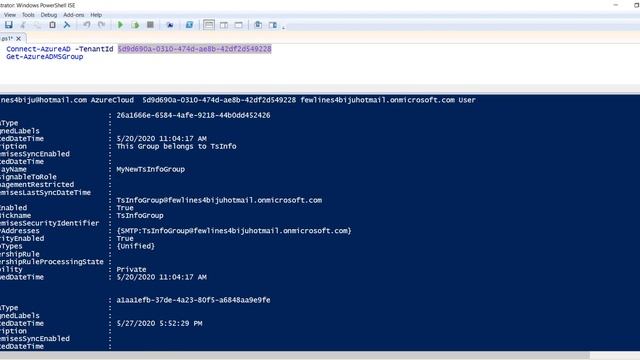Click the rshipRuleProcessingState property label
Viewport: 640px width, 360px height.
pyautogui.click(x=52, y=262)
